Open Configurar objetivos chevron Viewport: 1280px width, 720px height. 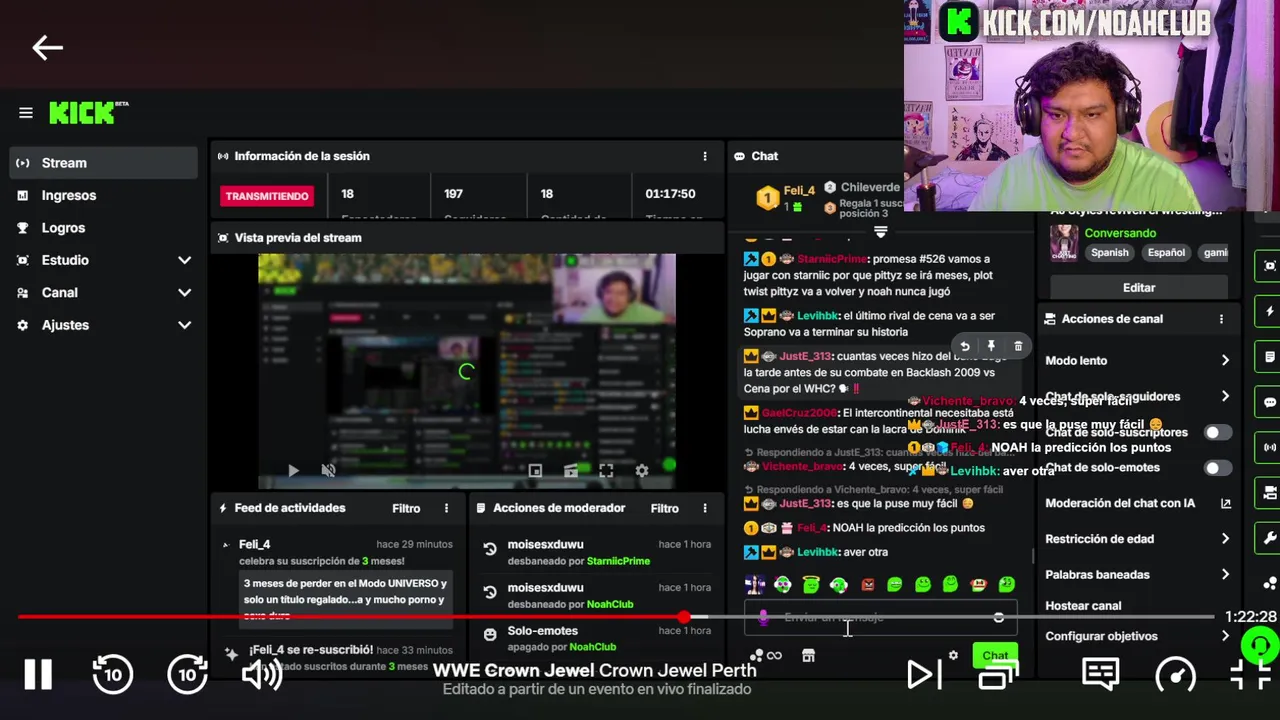[1225, 636]
